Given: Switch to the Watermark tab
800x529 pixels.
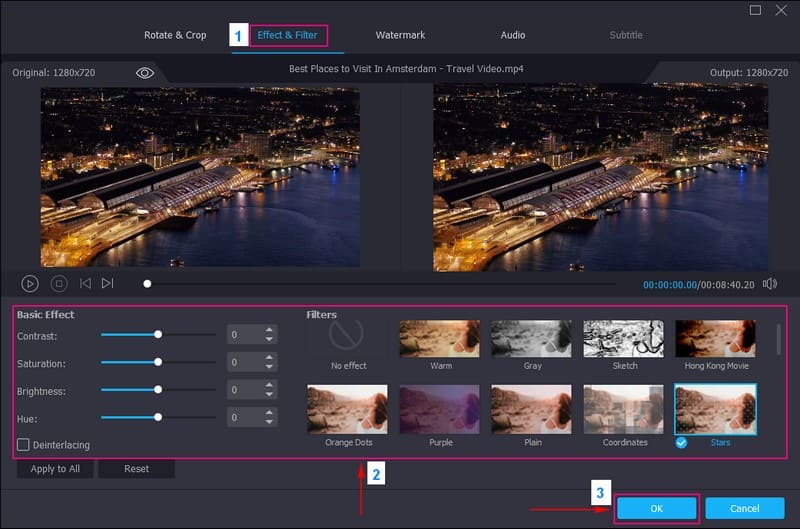Looking at the screenshot, I should (x=400, y=35).
